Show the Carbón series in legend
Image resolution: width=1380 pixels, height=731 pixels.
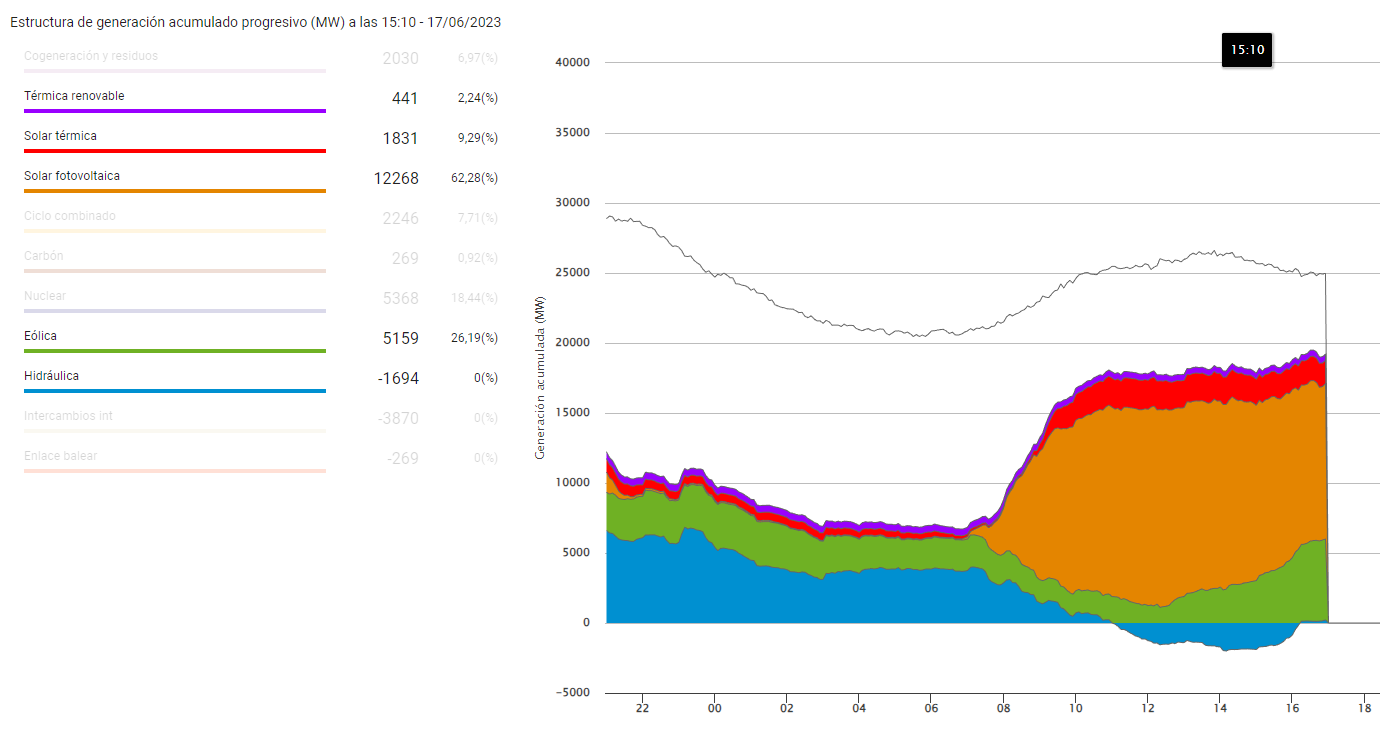44,257
